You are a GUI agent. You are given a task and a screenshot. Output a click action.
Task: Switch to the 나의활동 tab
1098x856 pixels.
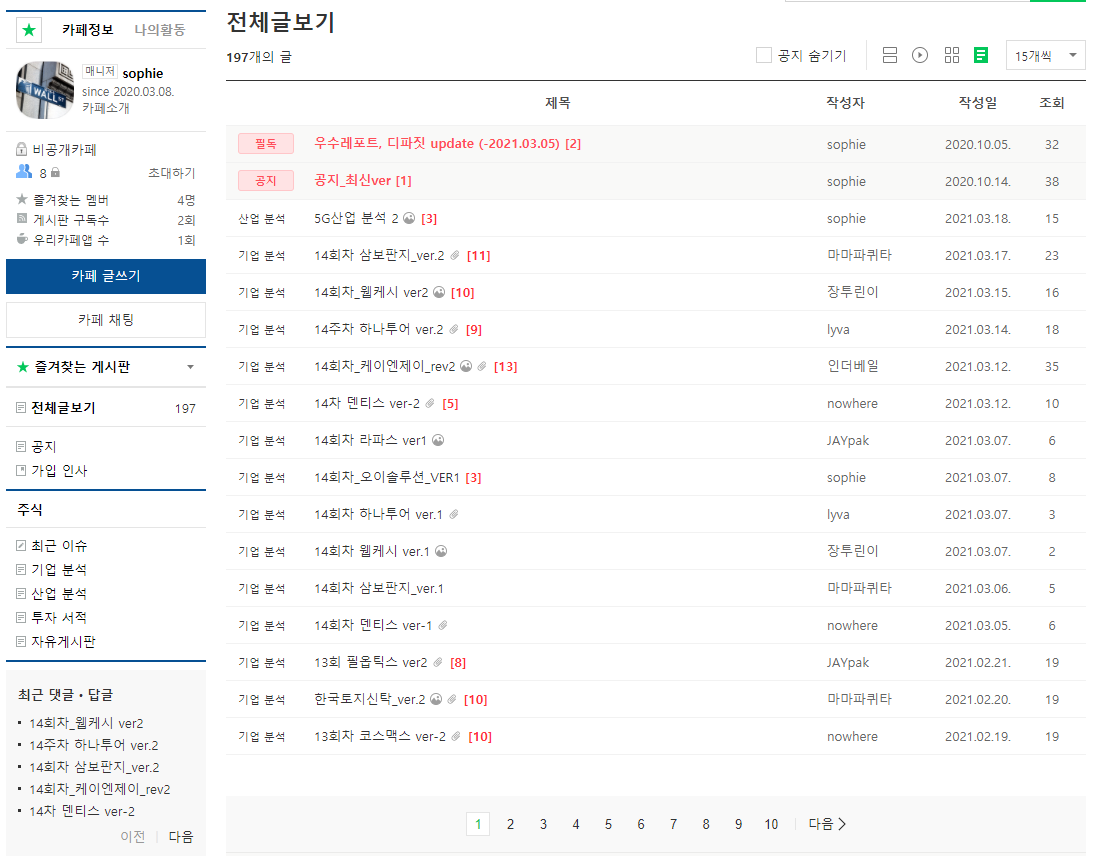click(x=160, y=29)
